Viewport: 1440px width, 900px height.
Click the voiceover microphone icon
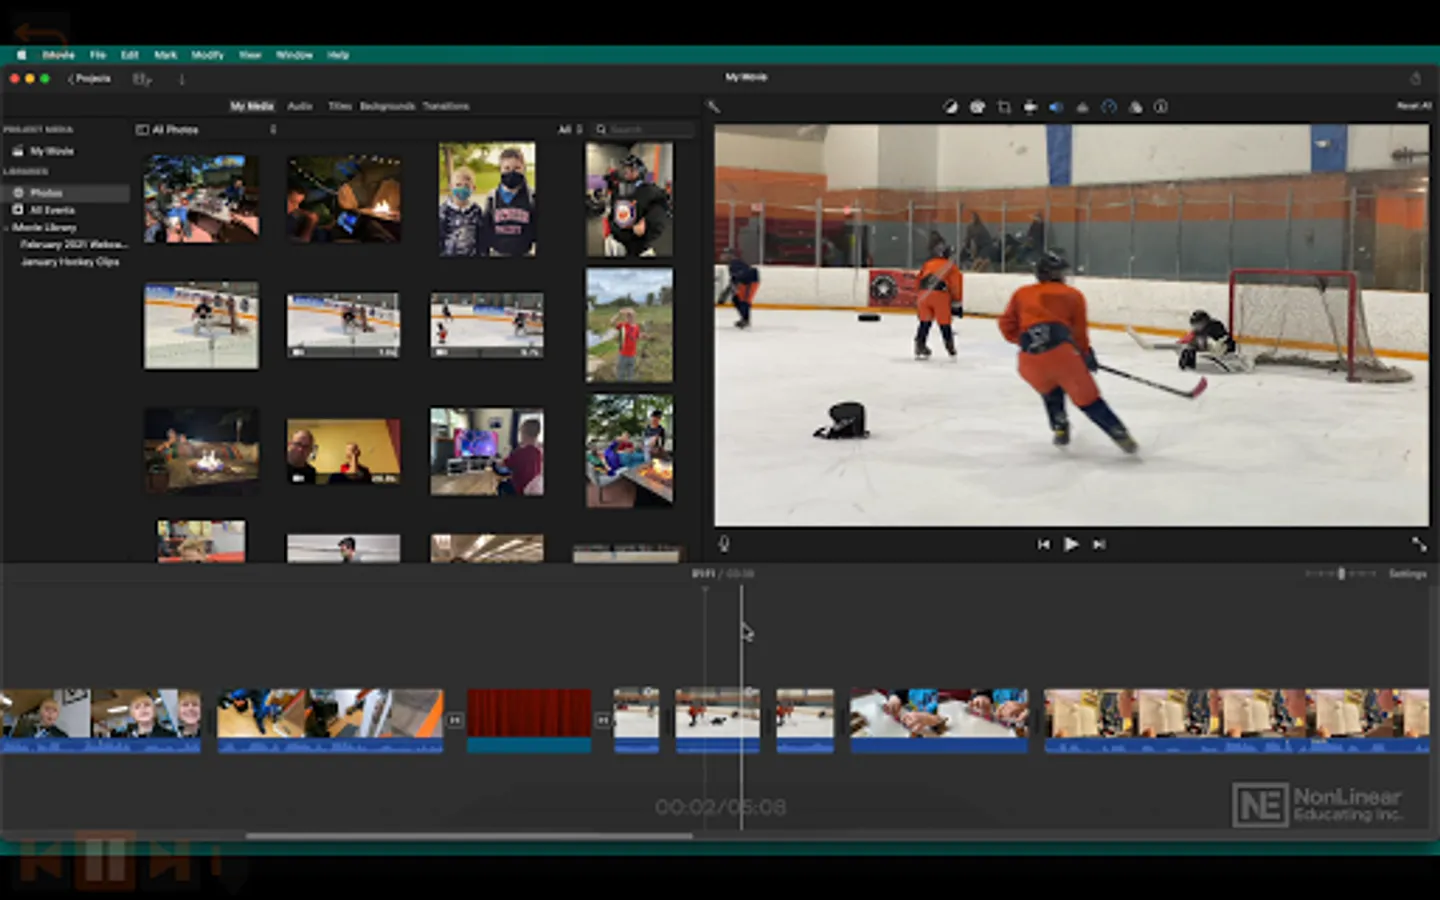tap(724, 544)
